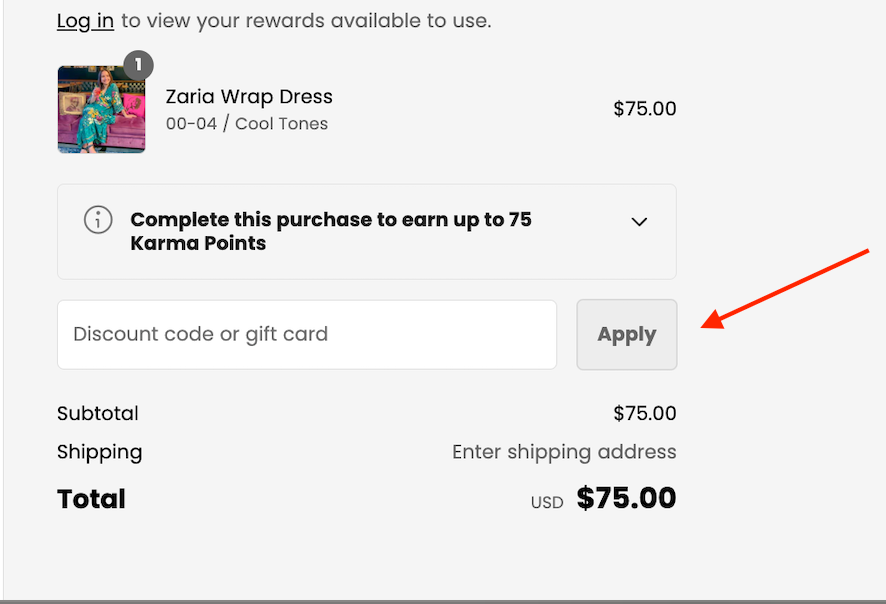Click the Log in link

coord(85,21)
